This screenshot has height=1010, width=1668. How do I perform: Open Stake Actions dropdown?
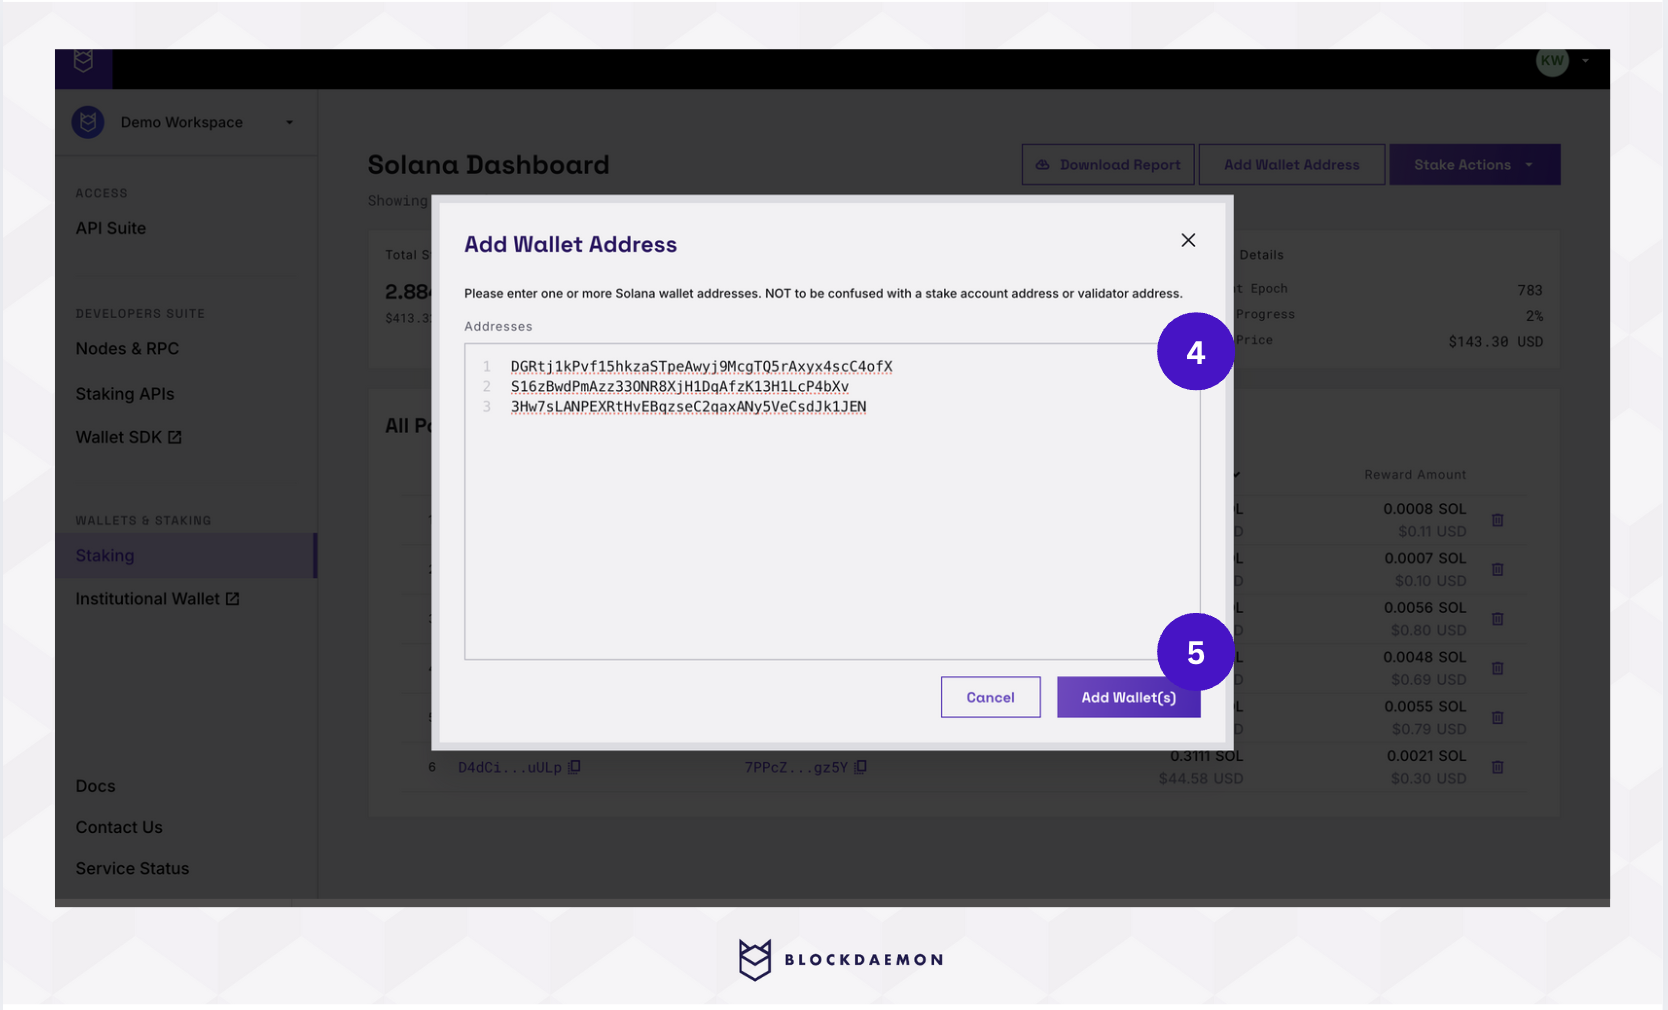[x=1474, y=164]
